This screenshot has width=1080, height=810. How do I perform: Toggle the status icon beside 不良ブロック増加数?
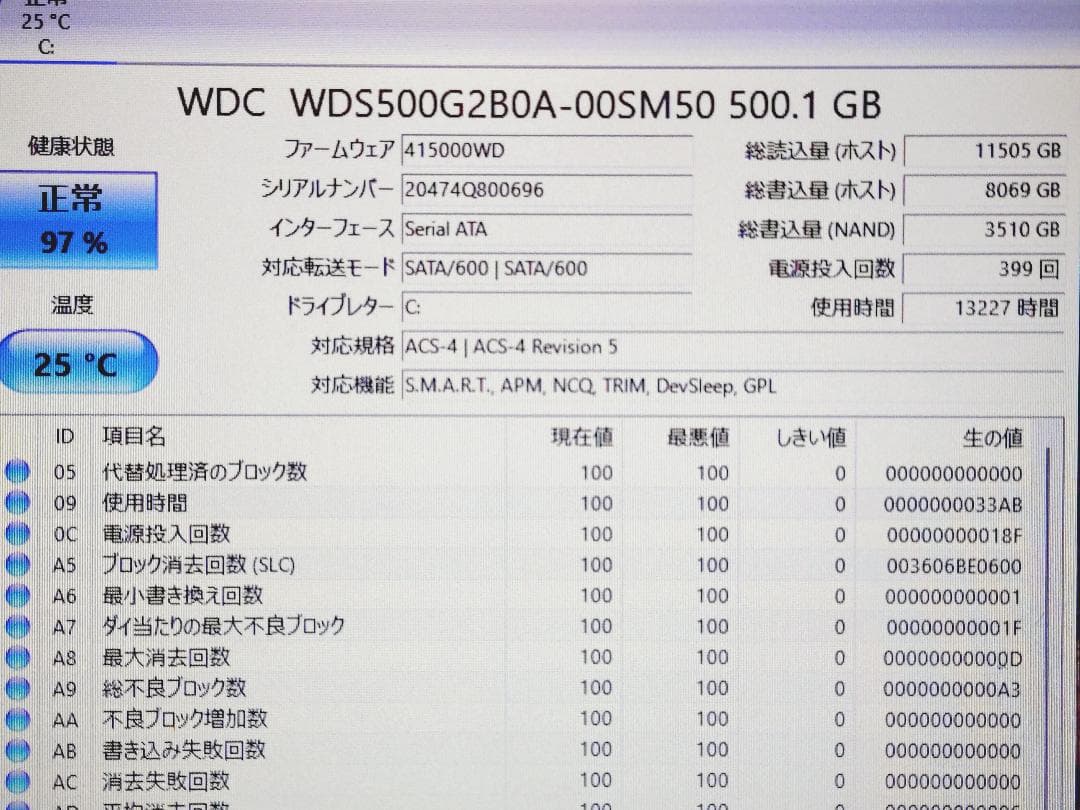(18, 718)
